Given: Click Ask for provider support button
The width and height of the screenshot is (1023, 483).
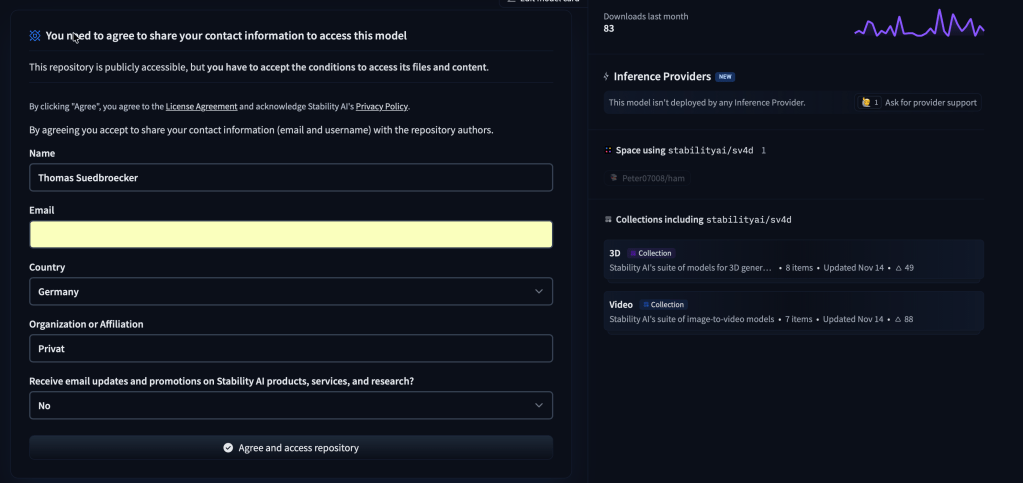Looking at the screenshot, I should point(919,102).
